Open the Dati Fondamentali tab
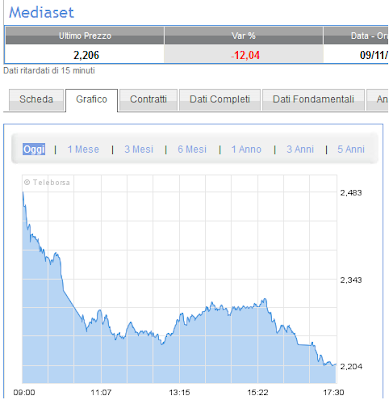This screenshot has width=389, height=400. (313, 100)
